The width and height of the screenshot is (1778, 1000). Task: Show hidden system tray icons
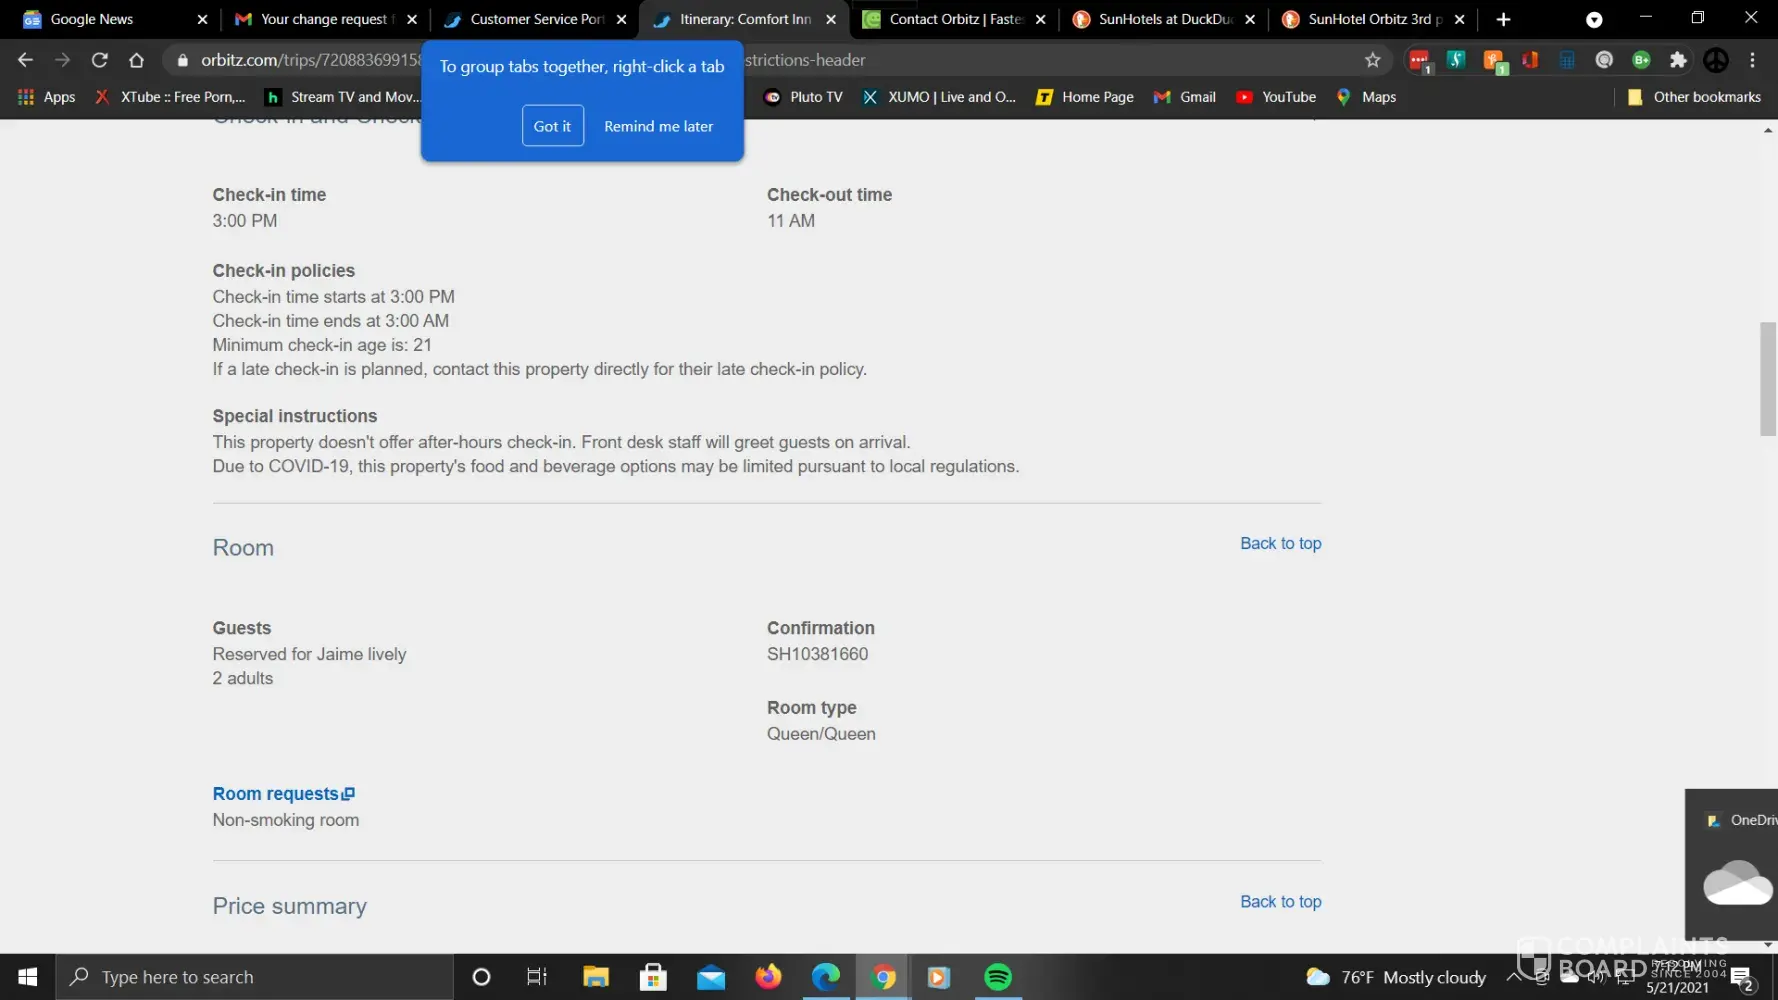point(1513,977)
